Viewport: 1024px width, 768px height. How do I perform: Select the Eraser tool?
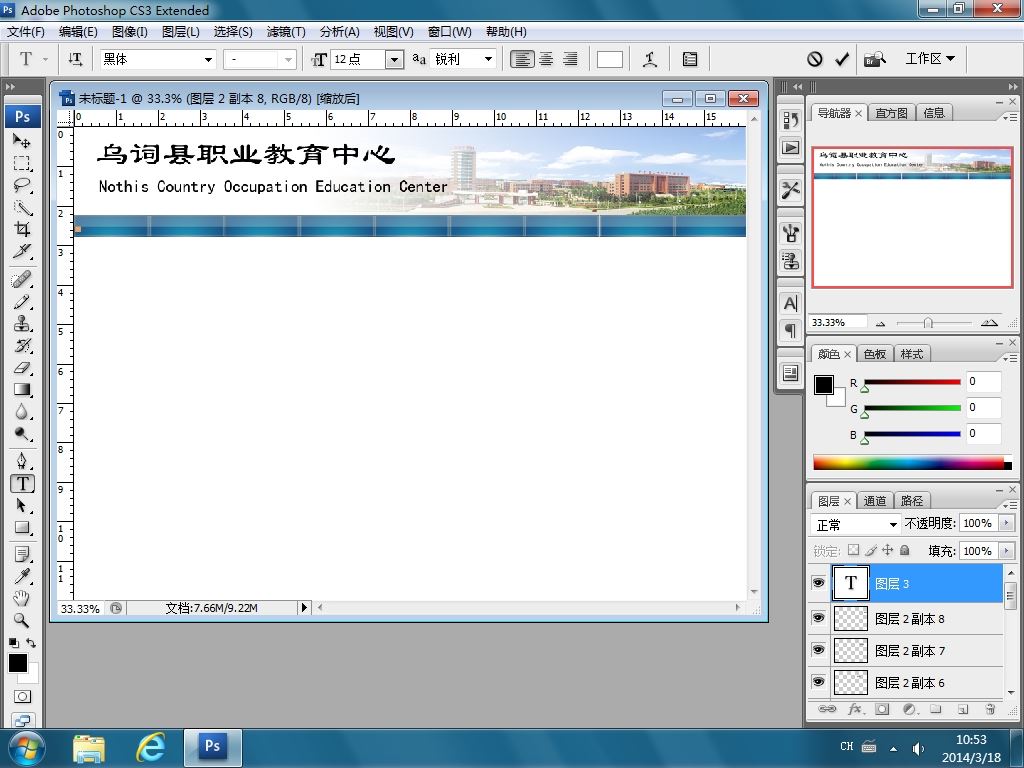(22, 368)
